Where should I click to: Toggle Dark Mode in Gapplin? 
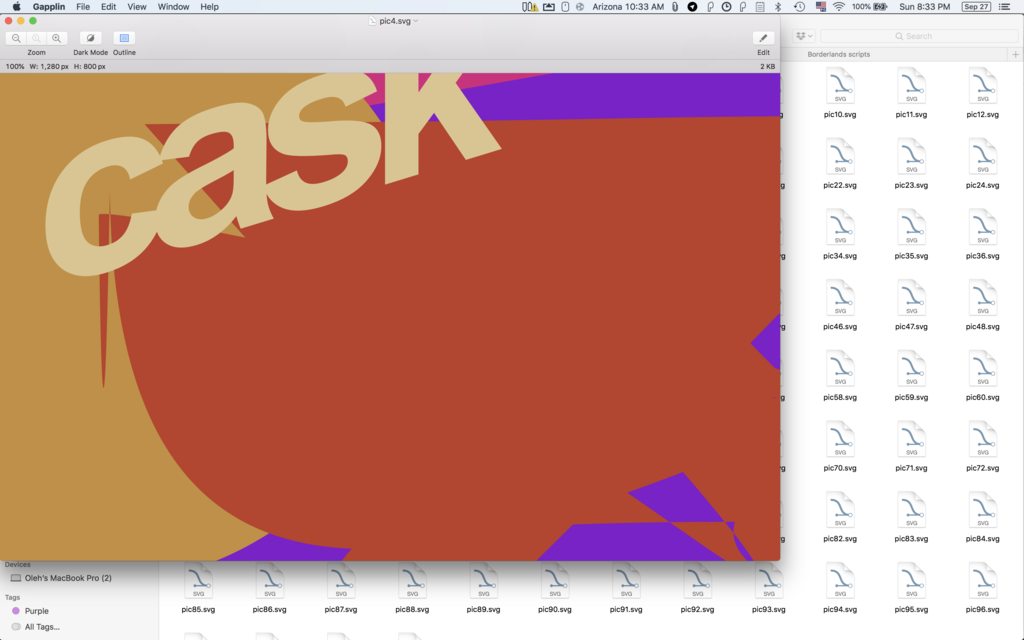(90, 38)
